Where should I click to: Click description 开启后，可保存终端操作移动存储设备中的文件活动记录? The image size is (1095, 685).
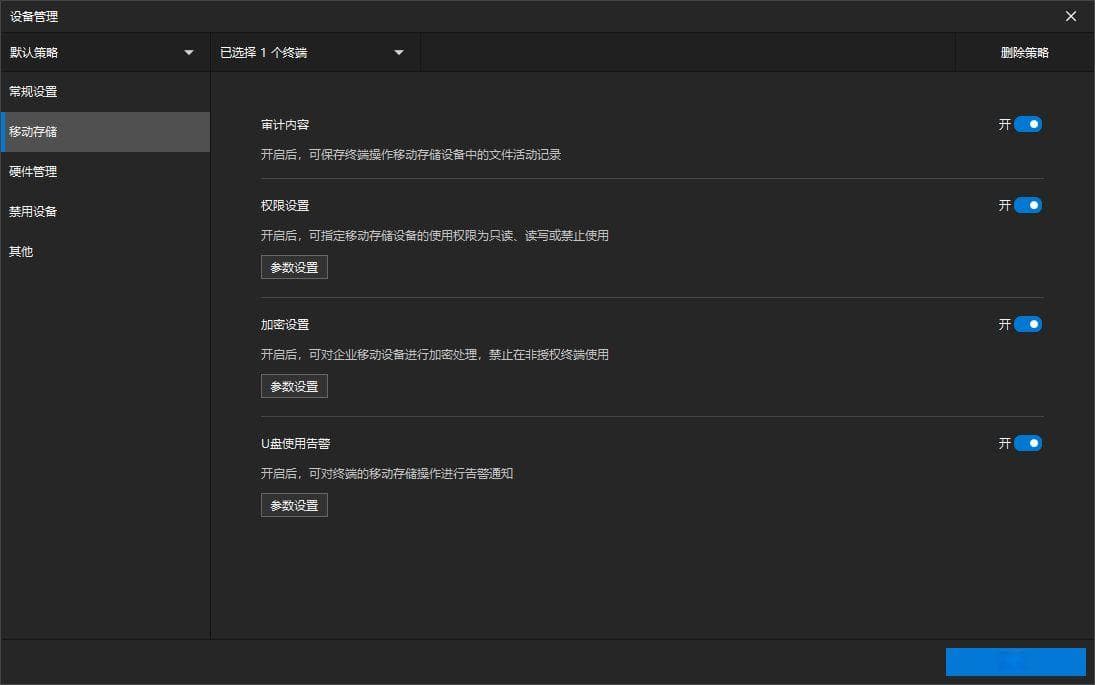[x=411, y=154]
